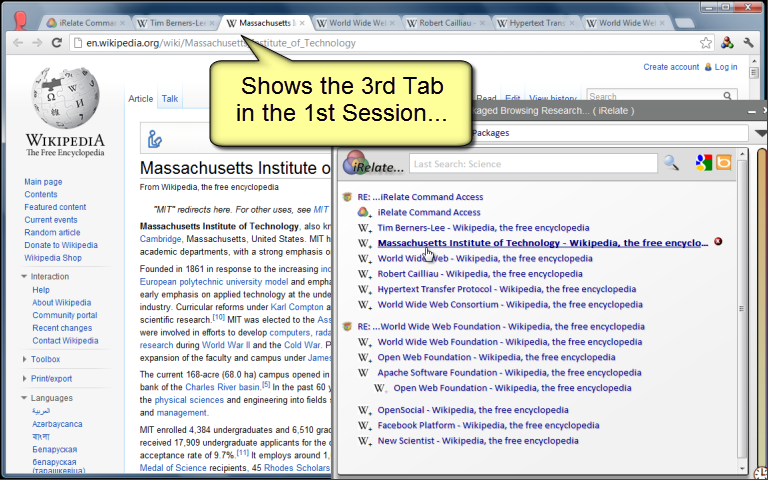768x480 pixels.
Task: Open the Recent changes sidebar link
Action: click(x=62, y=328)
